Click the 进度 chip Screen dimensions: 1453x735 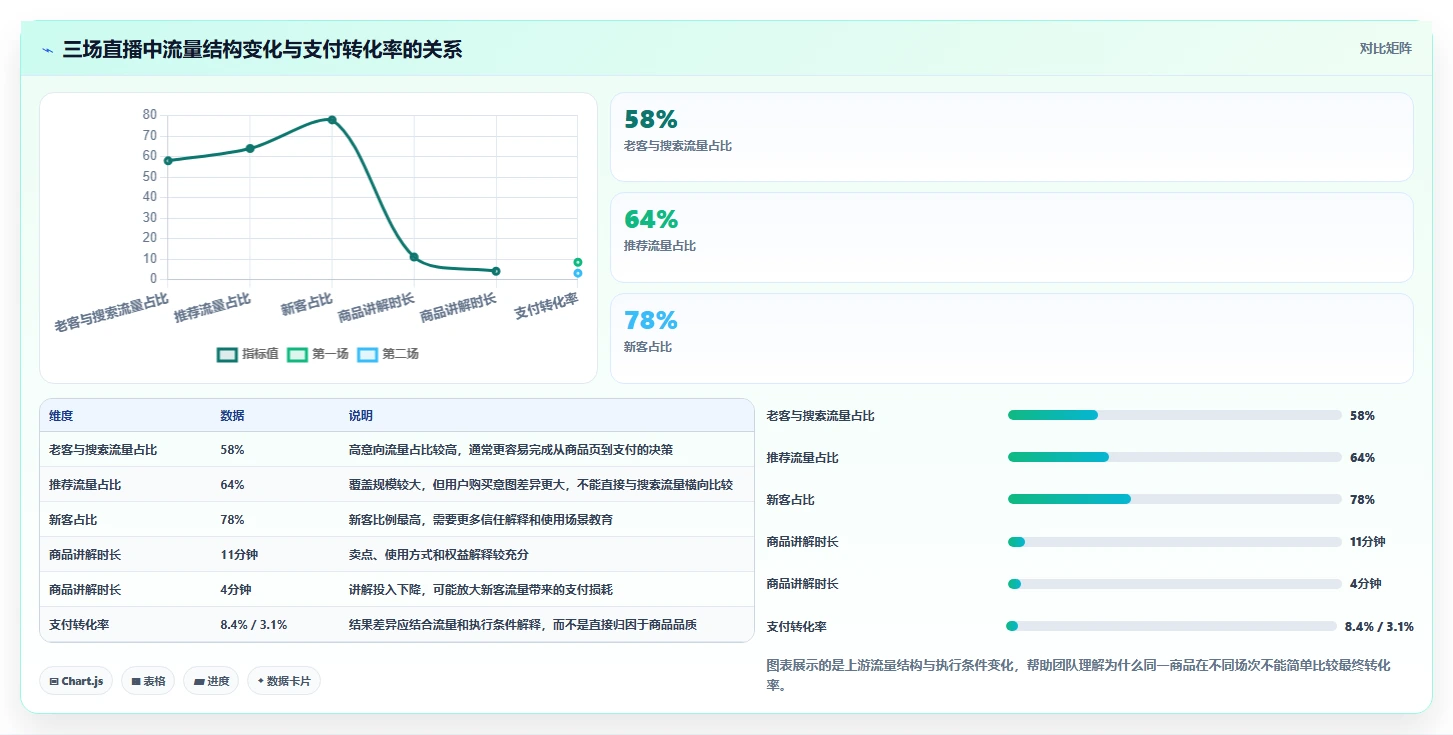(x=211, y=681)
